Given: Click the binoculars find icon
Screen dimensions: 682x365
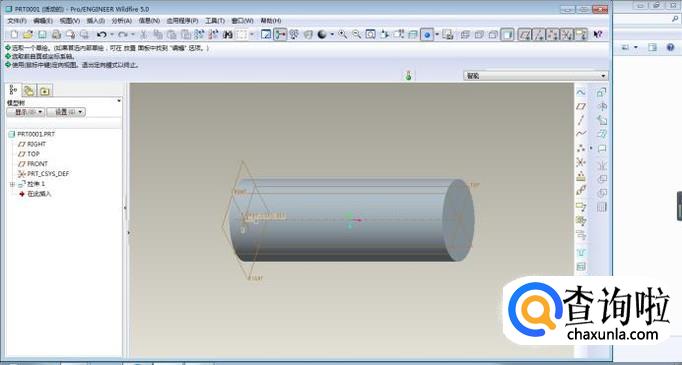Looking at the screenshot, I should 227,34.
